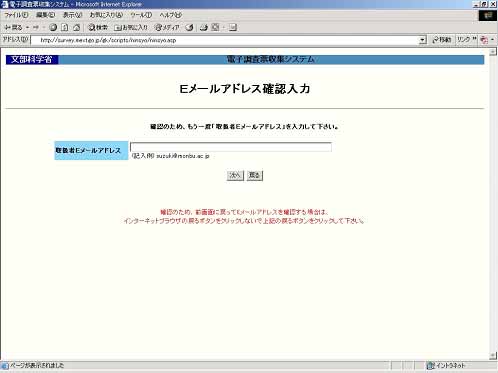Click the address bar URL field

pyautogui.click(x=225, y=40)
